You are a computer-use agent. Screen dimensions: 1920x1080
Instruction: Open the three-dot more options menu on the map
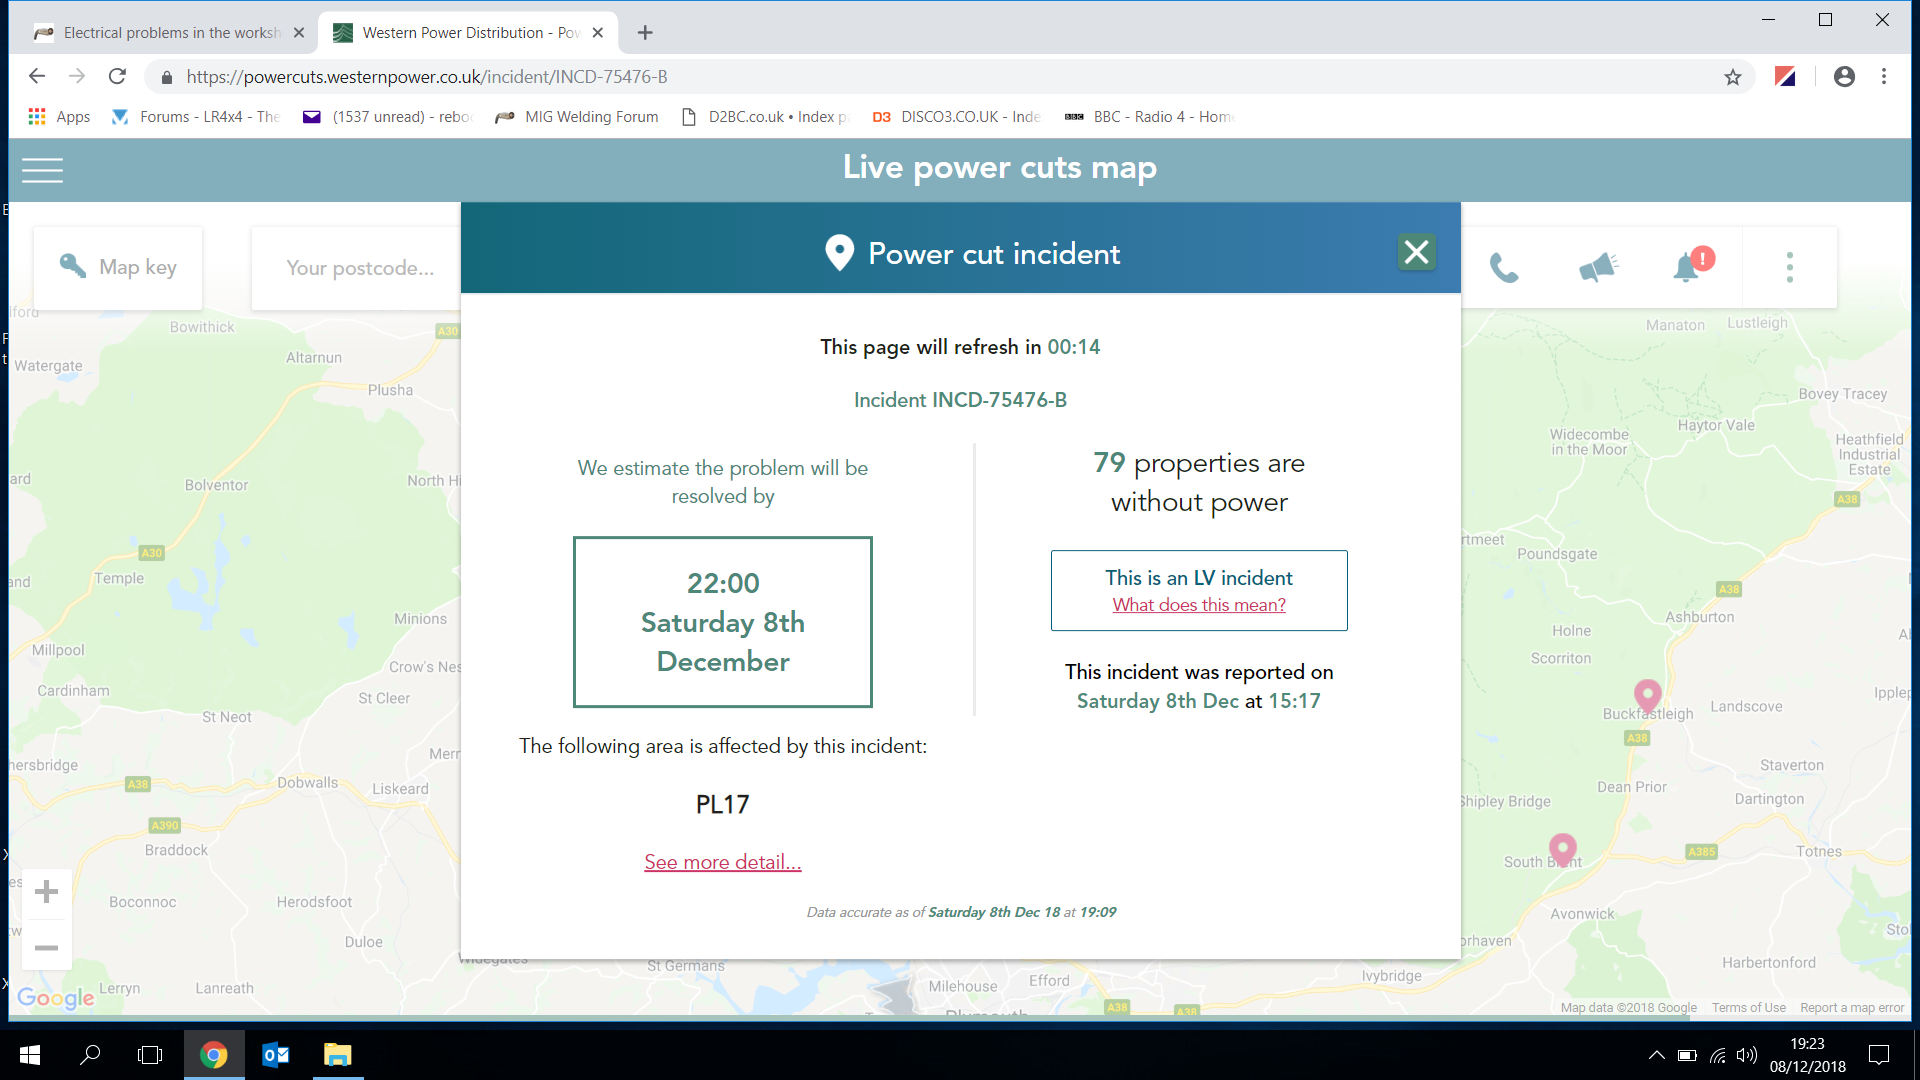(x=1789, y=267)
